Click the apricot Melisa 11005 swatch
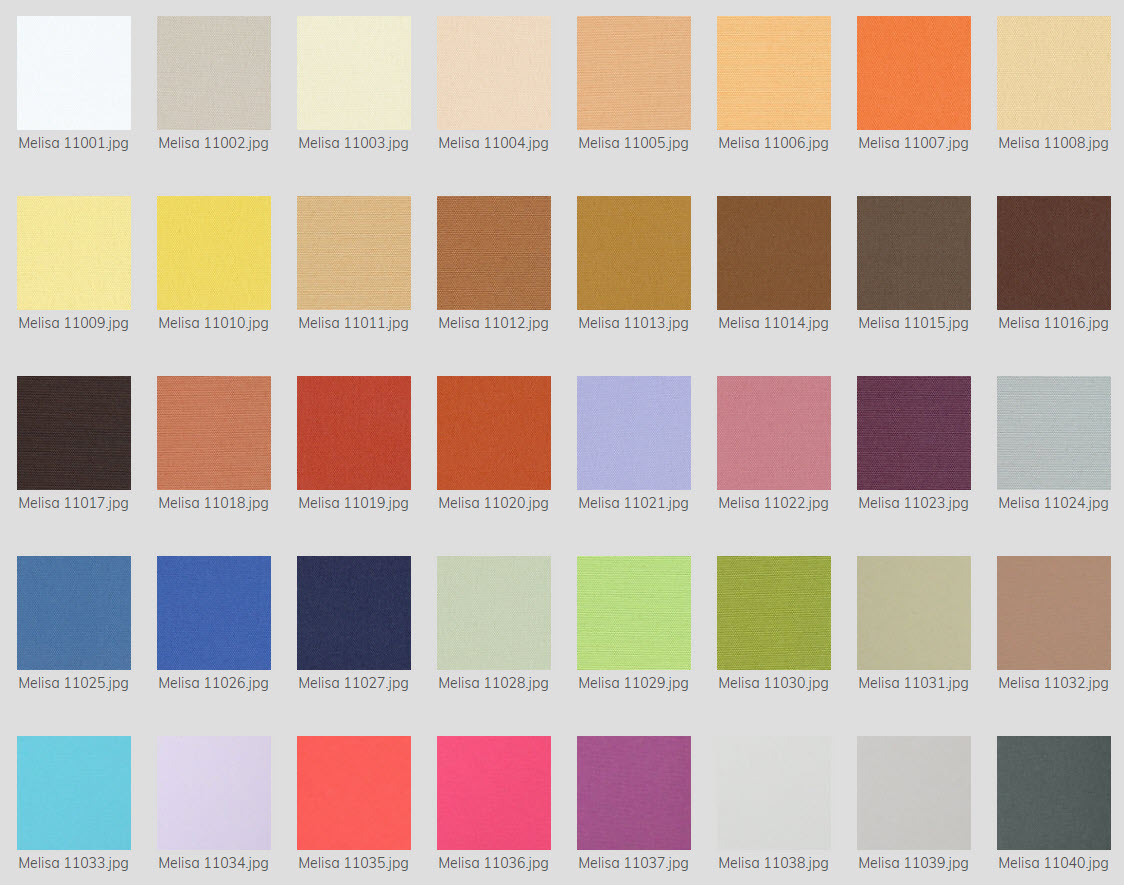Screen dimensions: 1124x885 tap(634, 73)
